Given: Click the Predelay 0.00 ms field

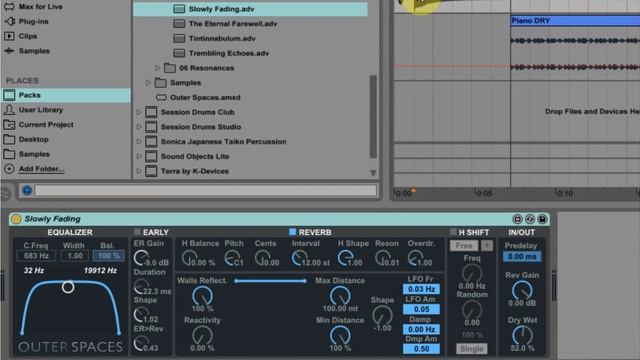Looking at the screenshot, I should 522,256.
